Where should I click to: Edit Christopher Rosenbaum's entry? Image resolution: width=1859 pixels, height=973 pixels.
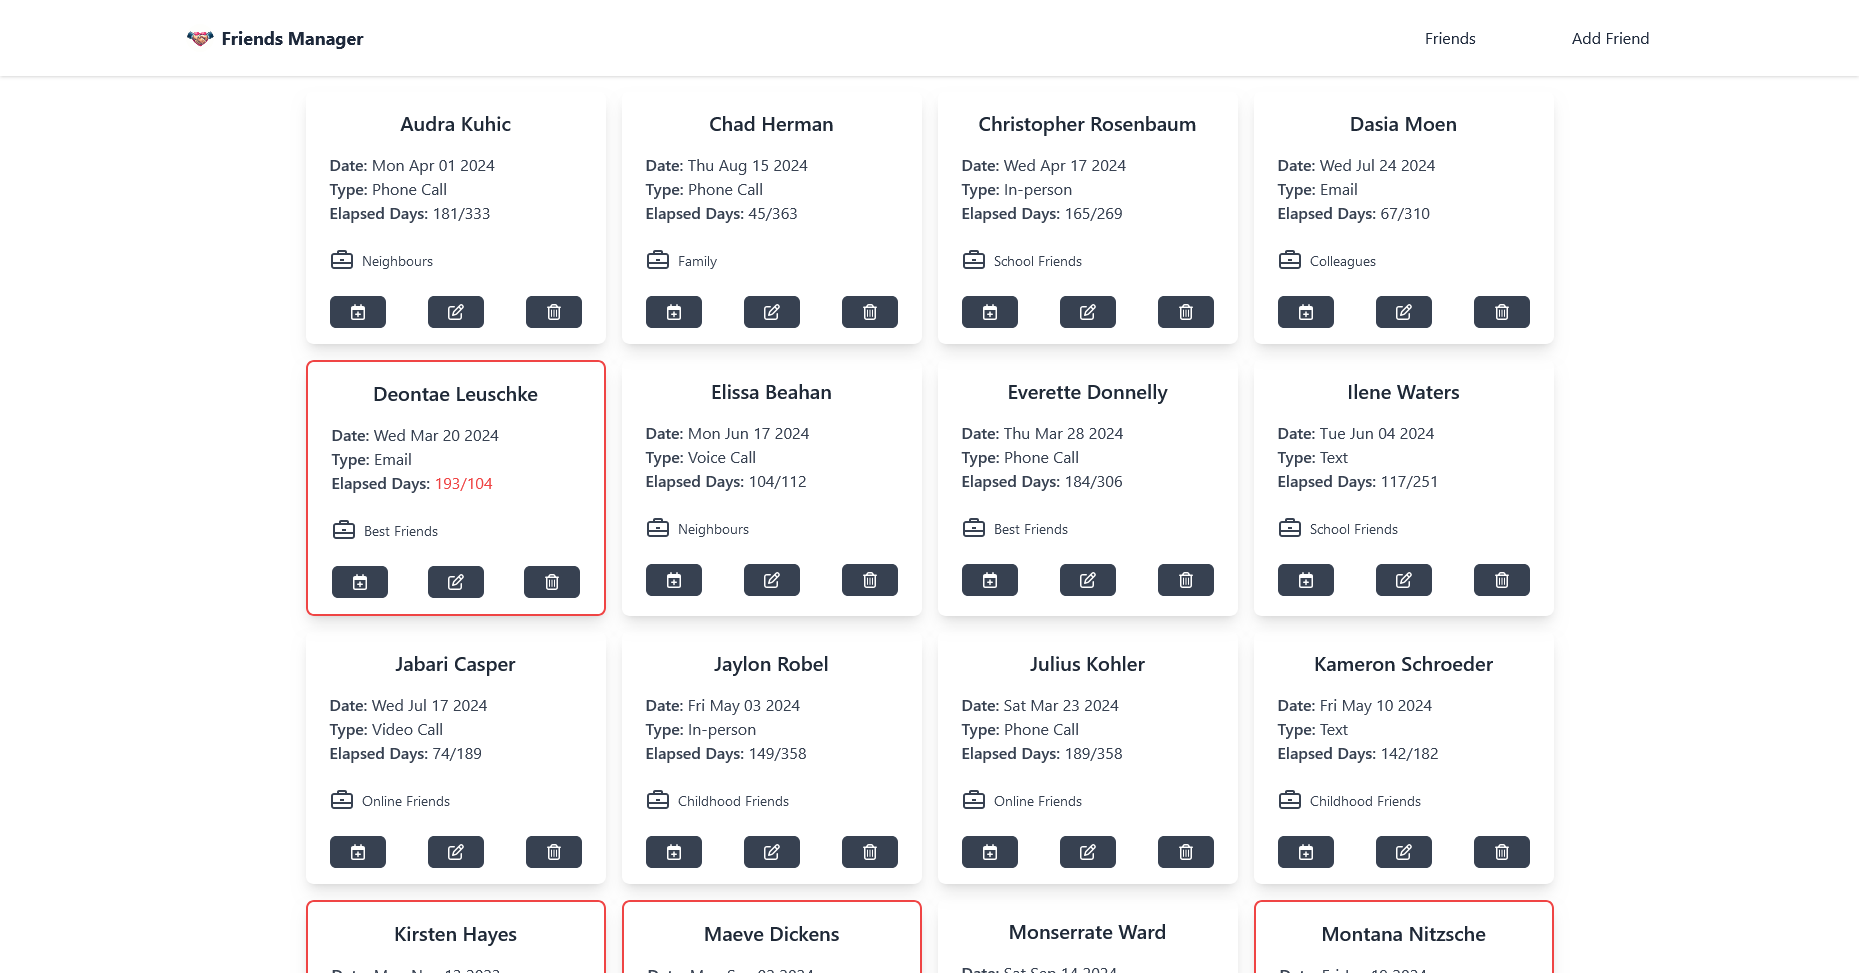tap(1087, 312)
